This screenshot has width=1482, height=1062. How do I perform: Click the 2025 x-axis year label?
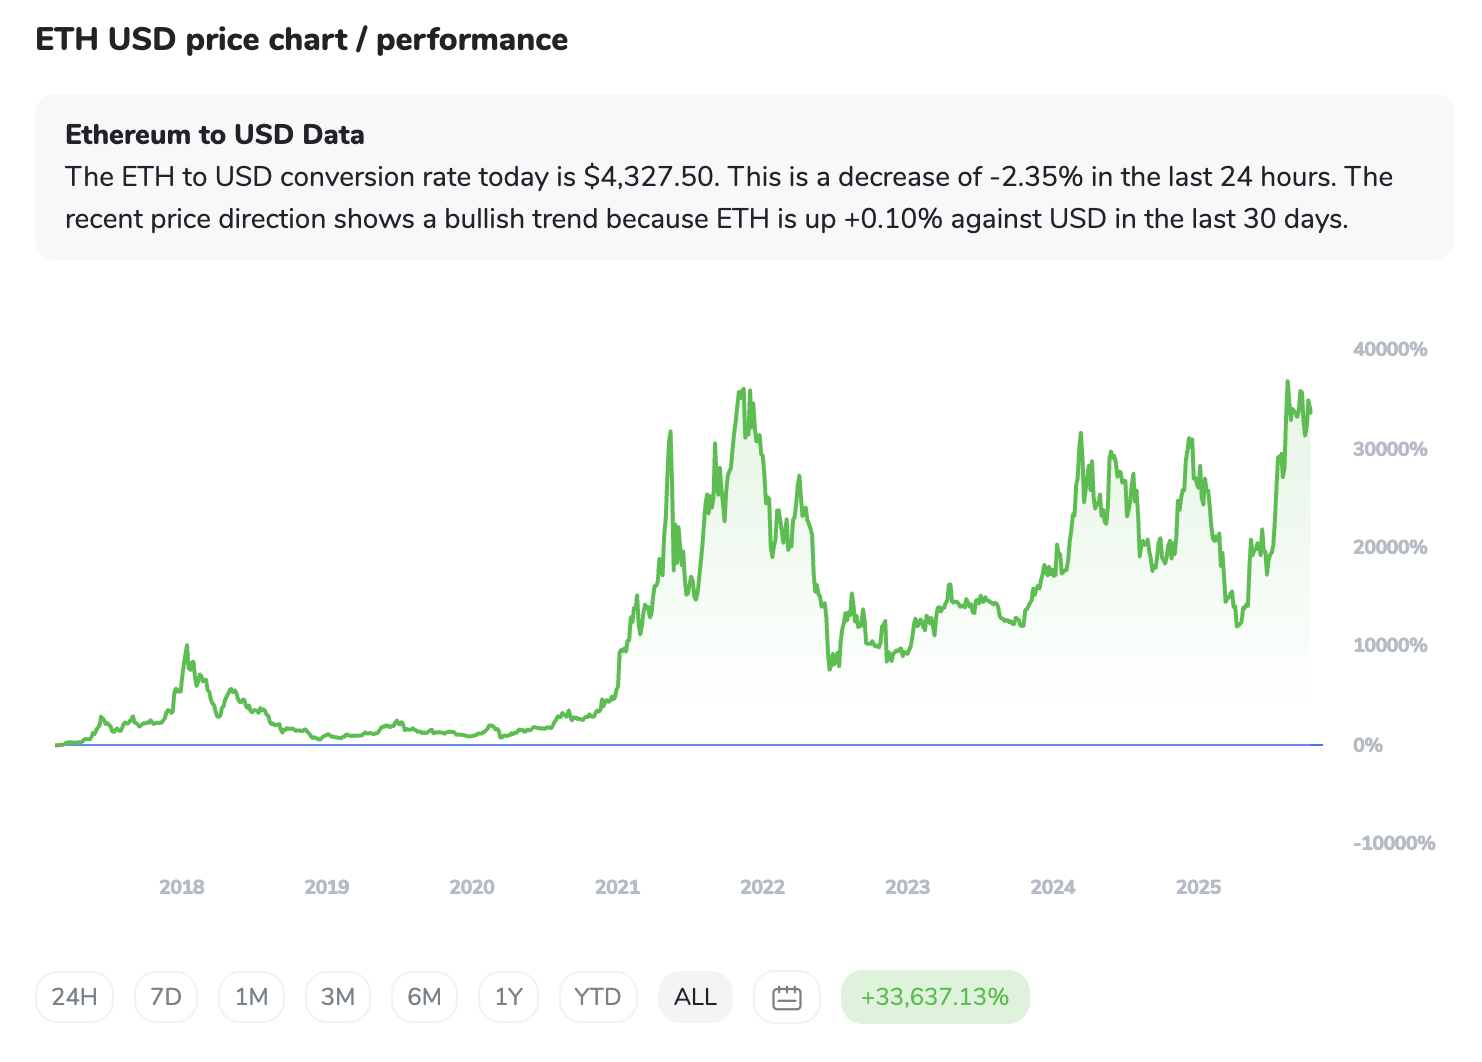(1198, 887)
